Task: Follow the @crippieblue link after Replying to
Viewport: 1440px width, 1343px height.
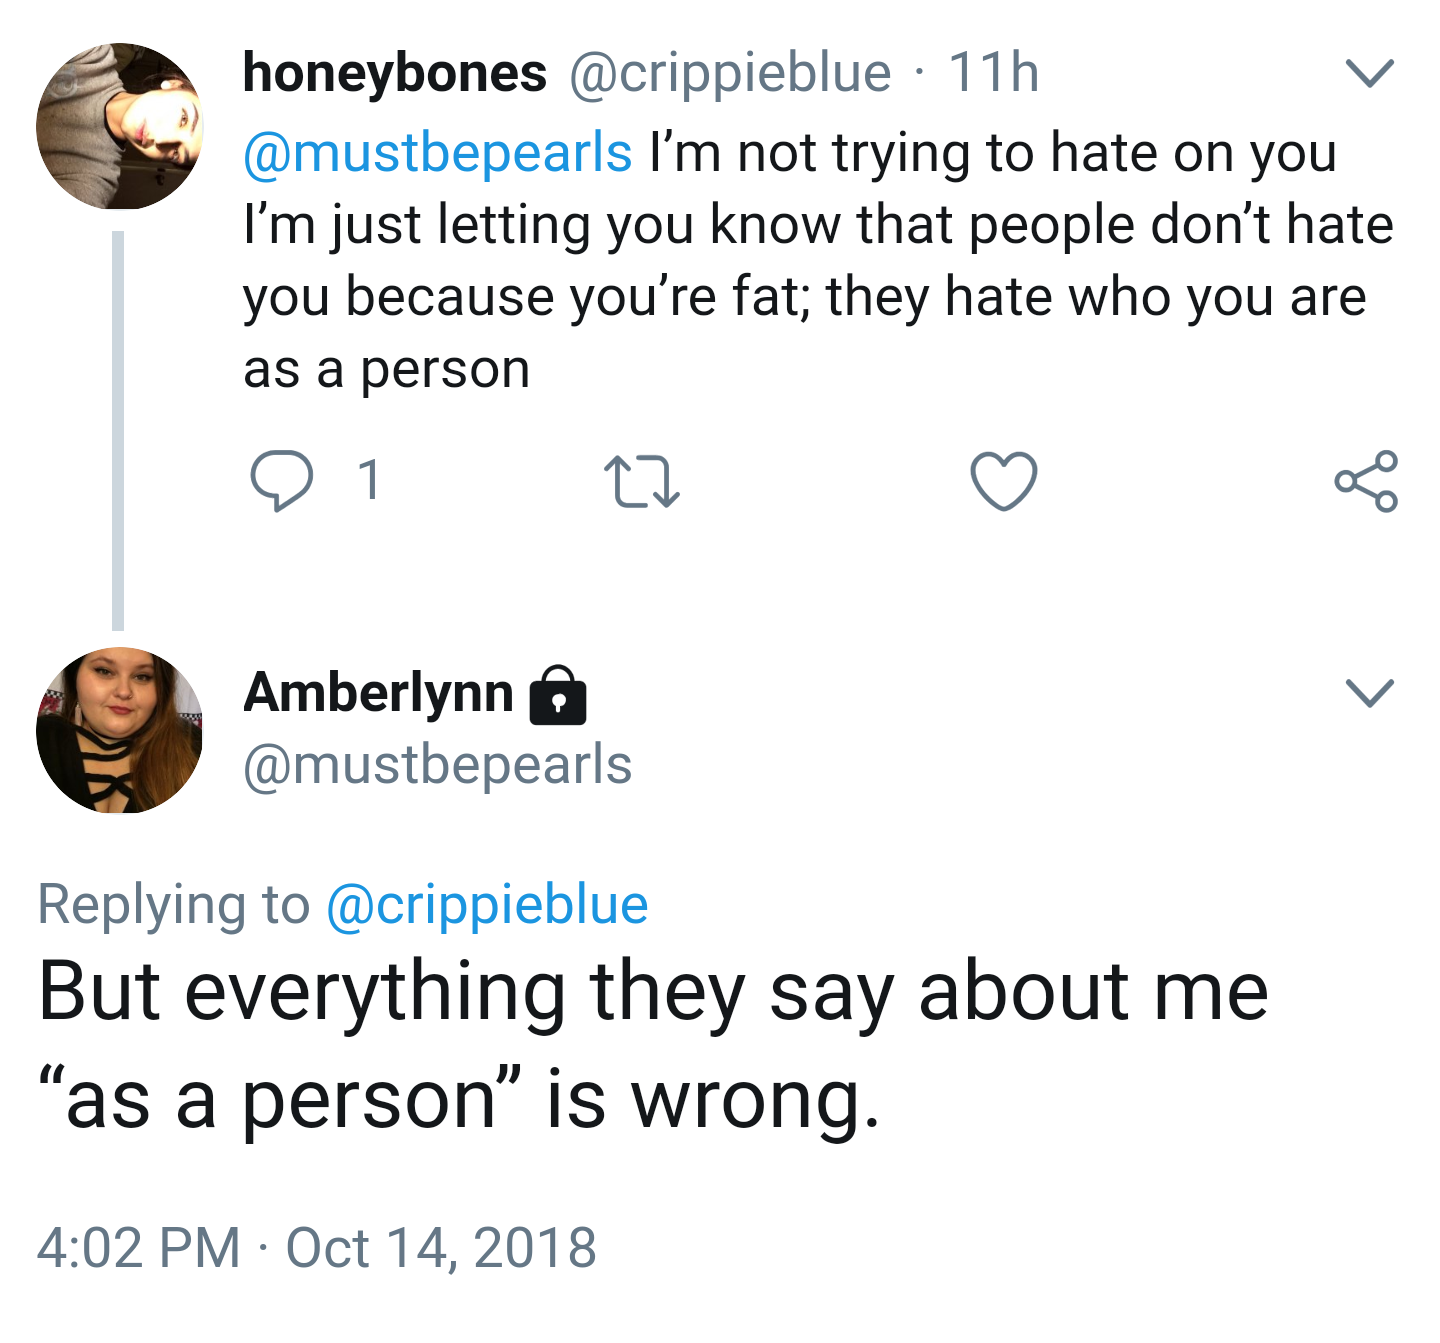Action: pyautogui.click(x=488, y=905)
